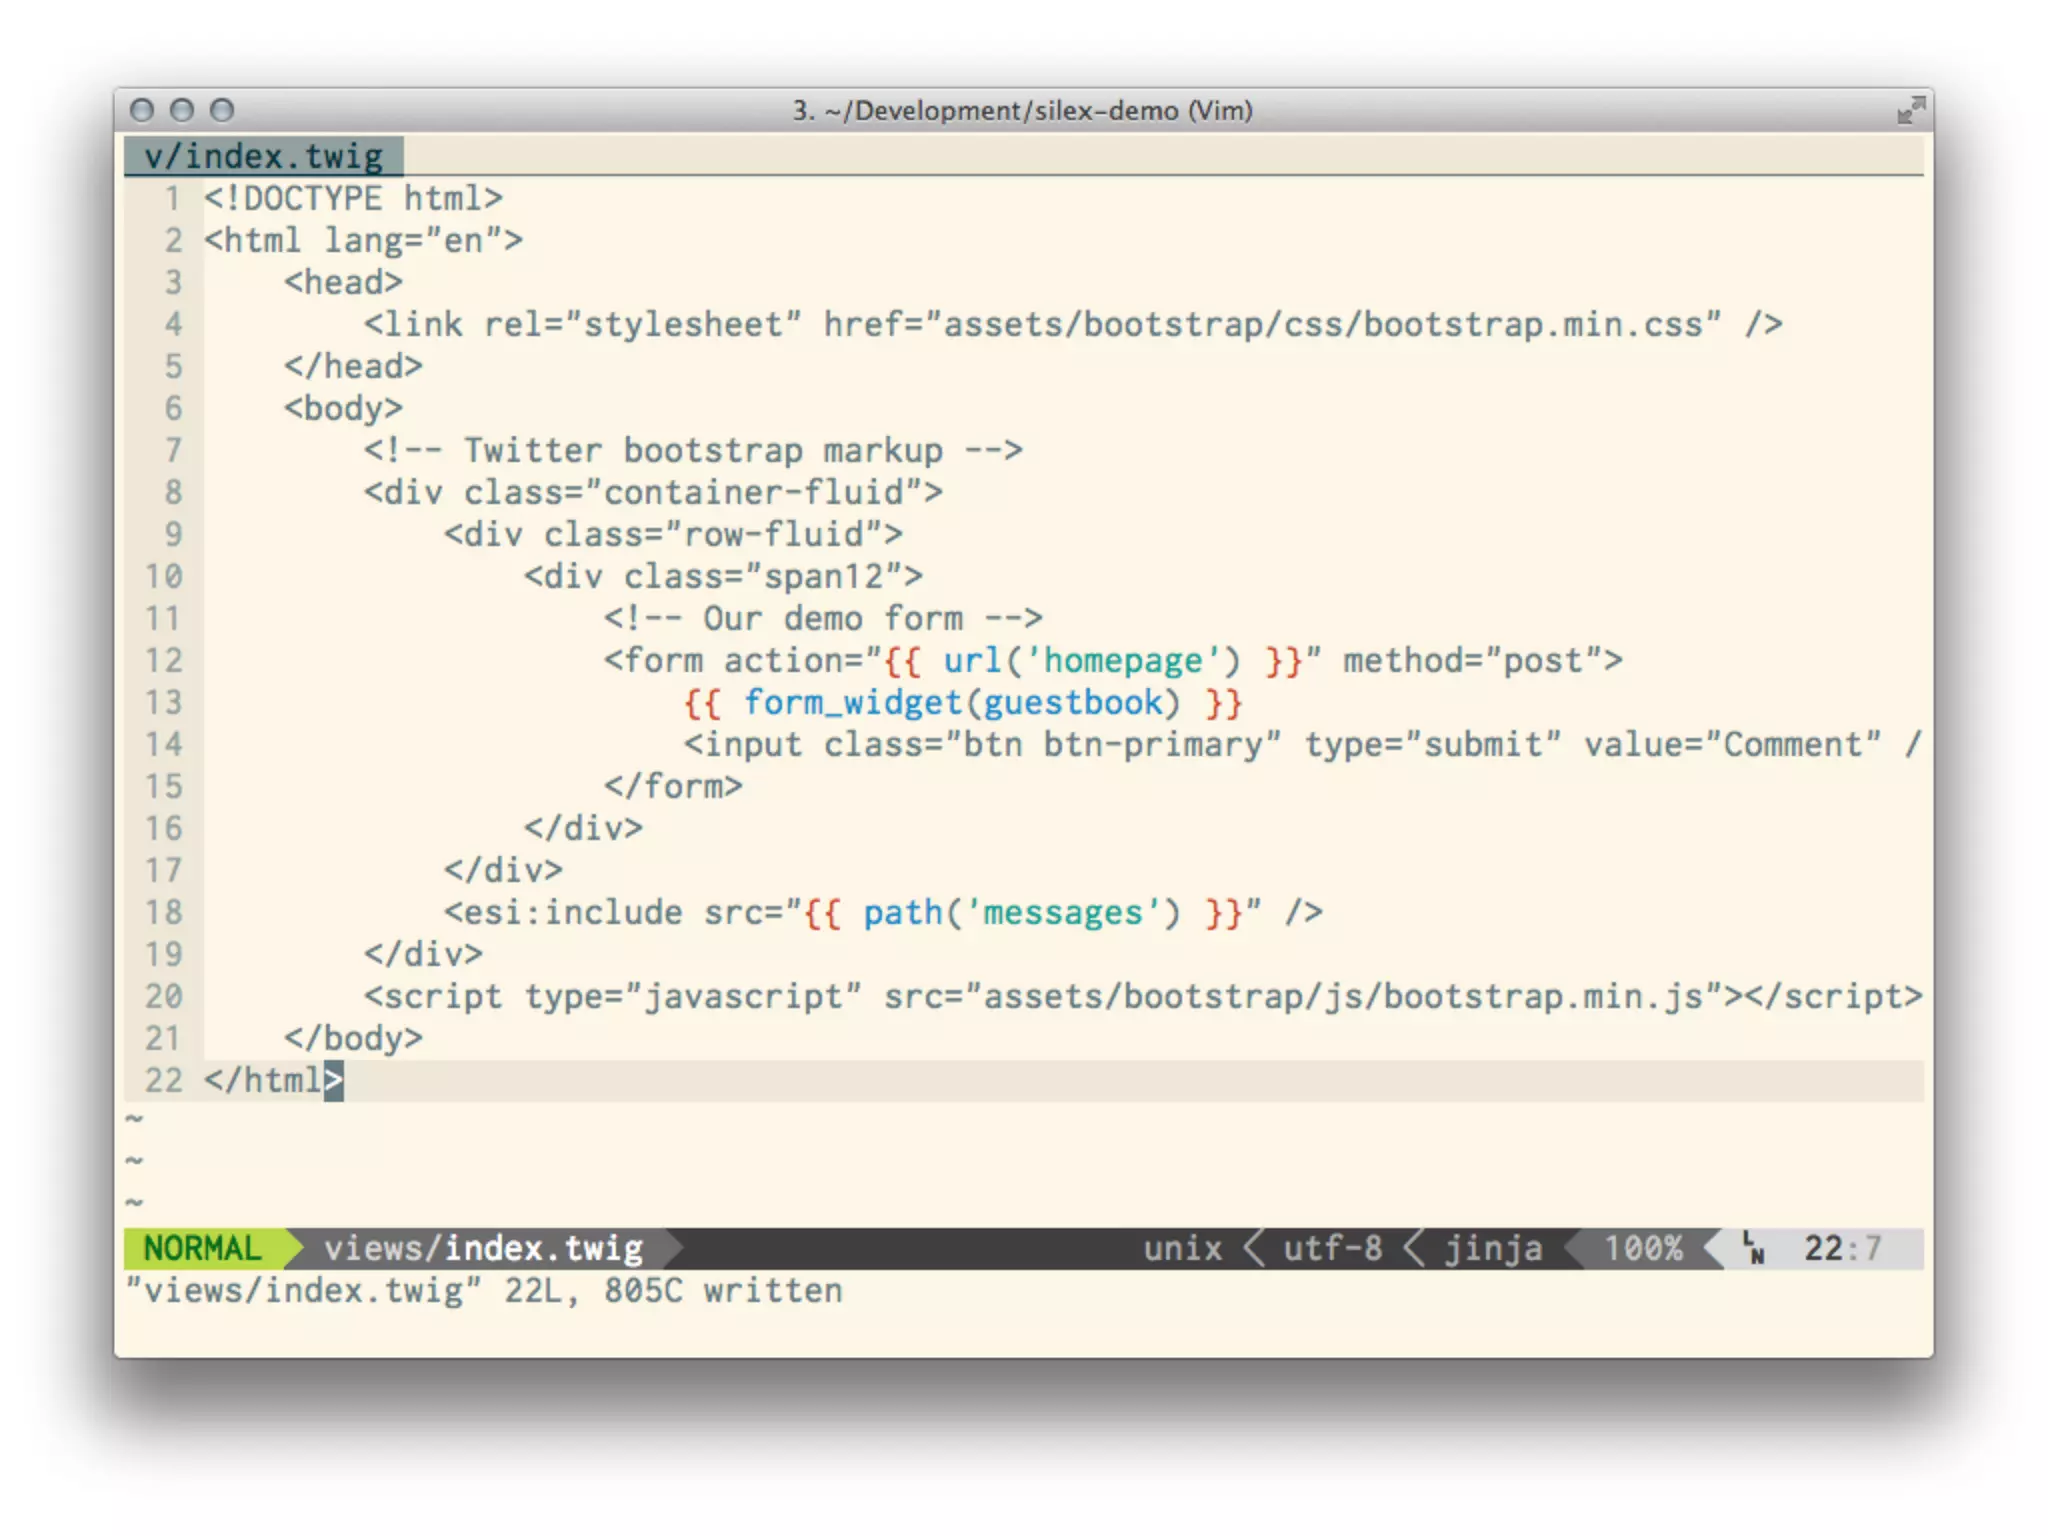This screenshot has height=1536, width=2048.
Task: Select the v/index.twig buffer tab
Action: [x=263, y=157]
